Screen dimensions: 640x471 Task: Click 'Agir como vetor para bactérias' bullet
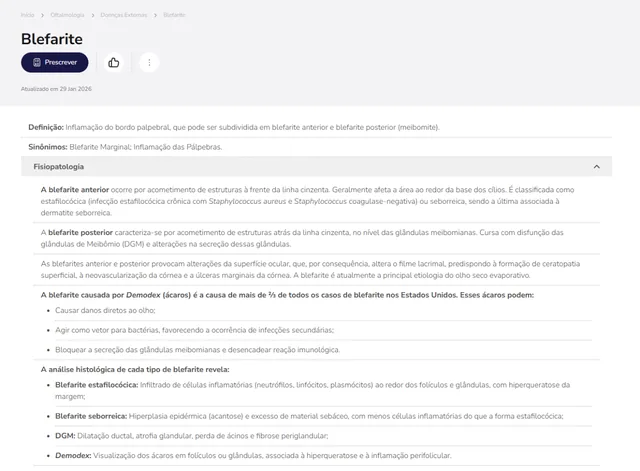click(194, 330)
